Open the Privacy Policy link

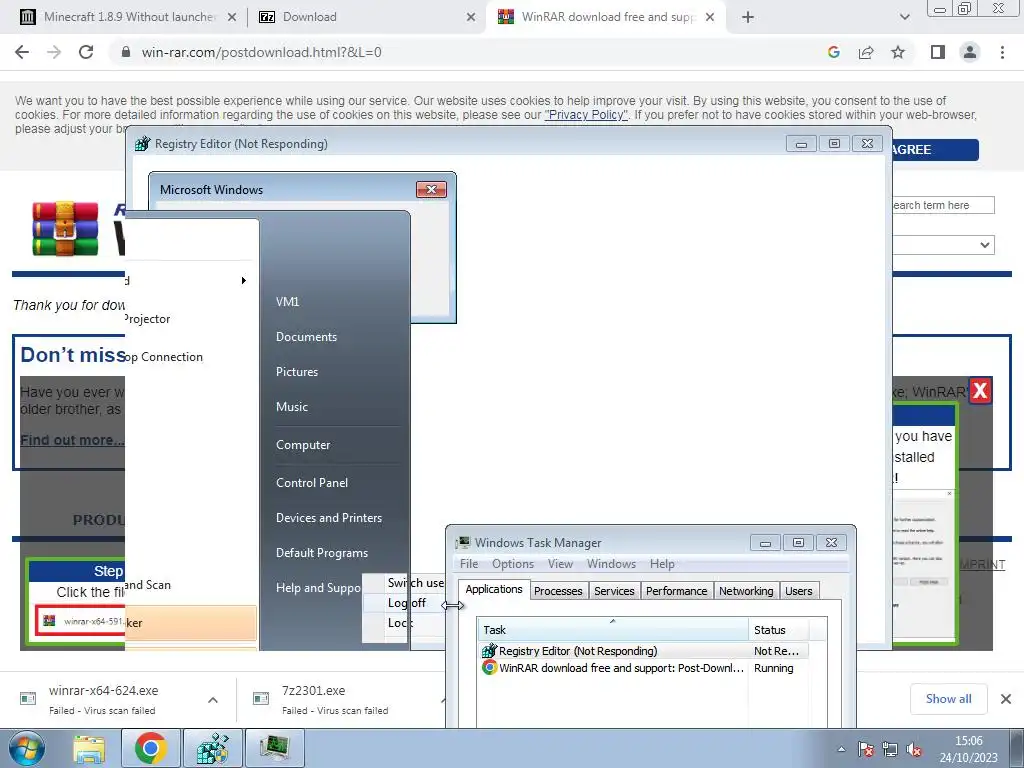586,115
